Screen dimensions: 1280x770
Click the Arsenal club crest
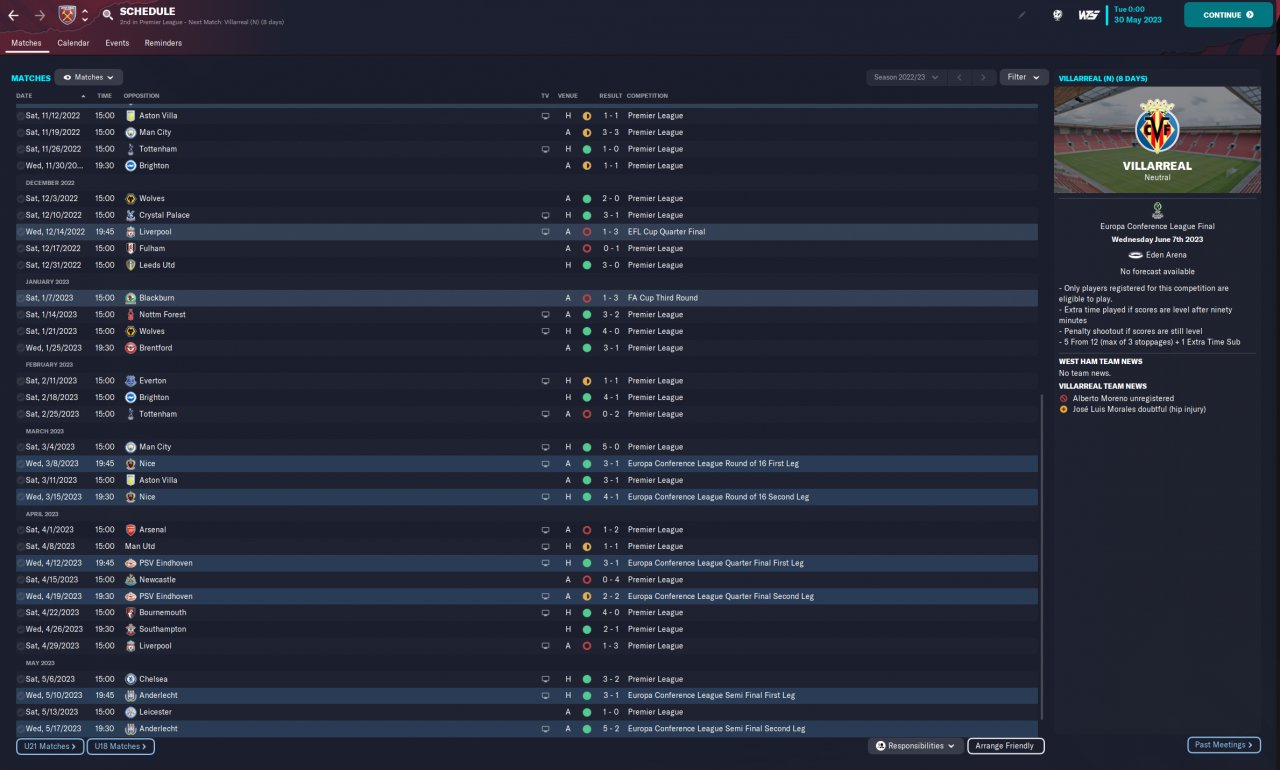coord(130,530)
